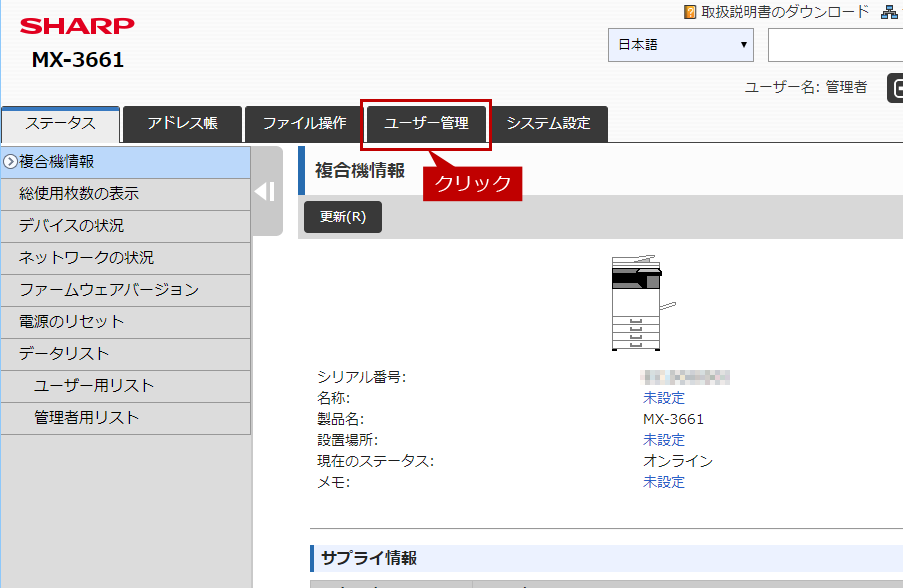This screenshot has width=903, height=588.
Task: Click the multifunction printer image
Action: (x=643, y=302)
